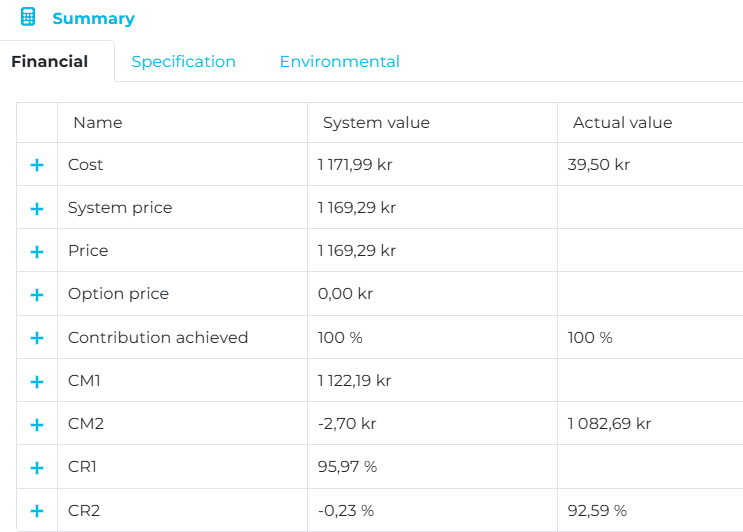
Task: Sort by System value column header
Action: [376, 123]
